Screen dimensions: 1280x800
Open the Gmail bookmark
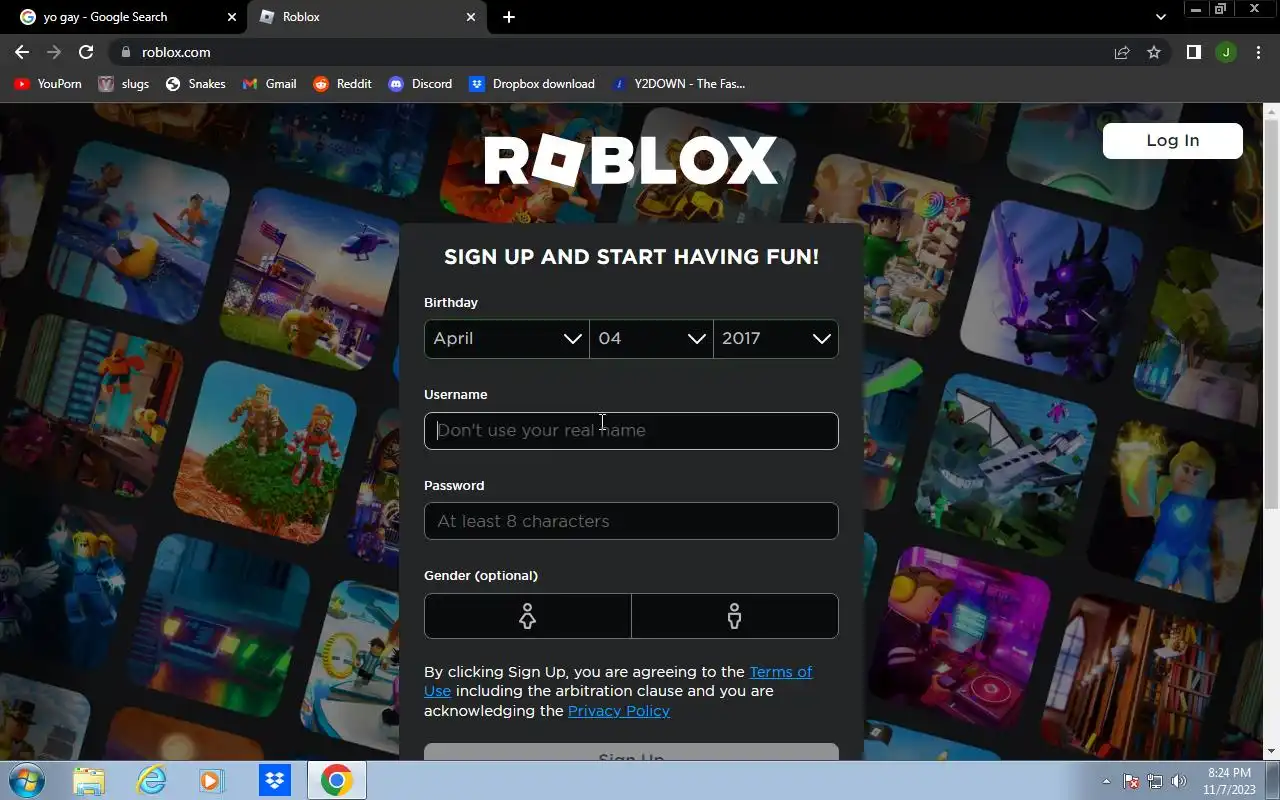pyautogui.click(x=269, y=84)
